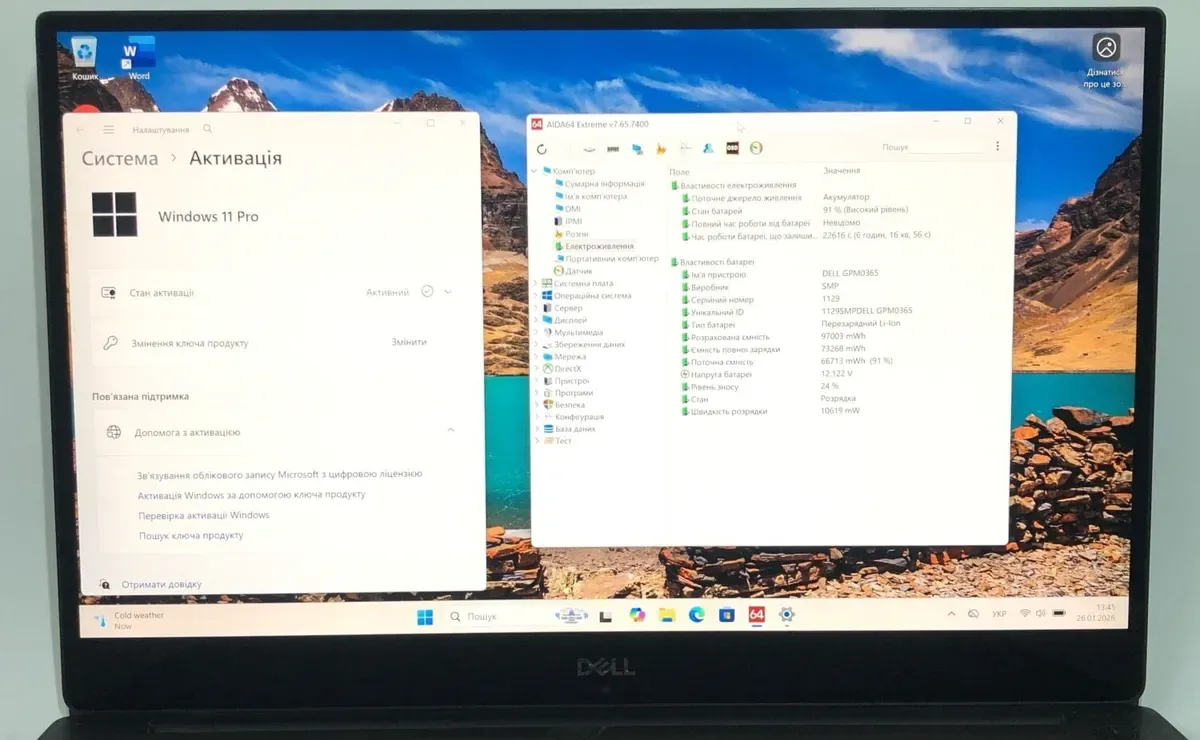Viewport: 1200px width, 740px height.
Task: Click the Settings hamburger navigation icon
Action: coord(109,130)
